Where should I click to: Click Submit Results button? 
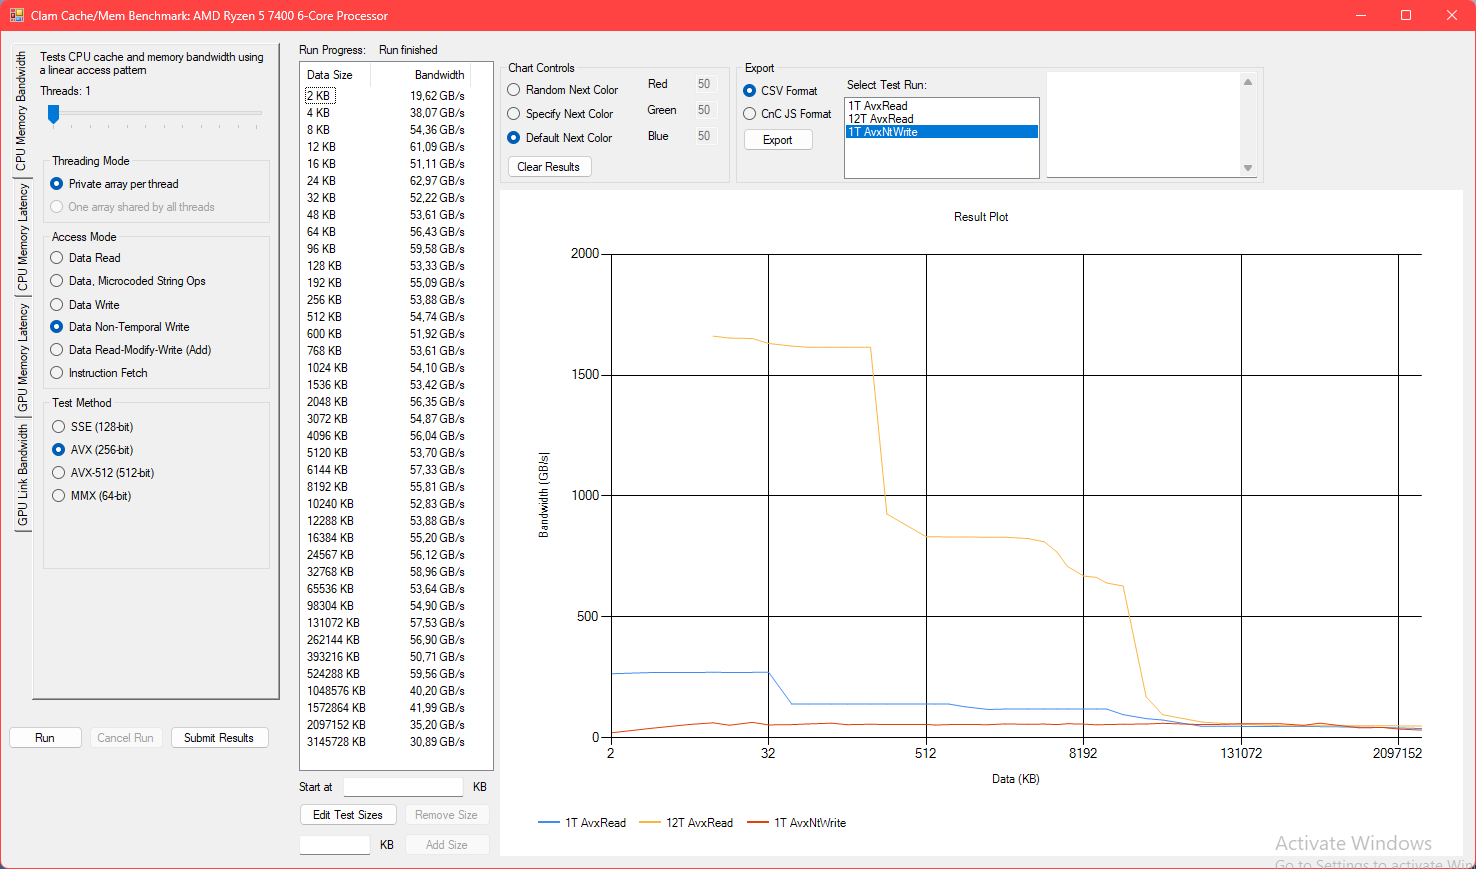pyautogui.click(x=219, y=738)
